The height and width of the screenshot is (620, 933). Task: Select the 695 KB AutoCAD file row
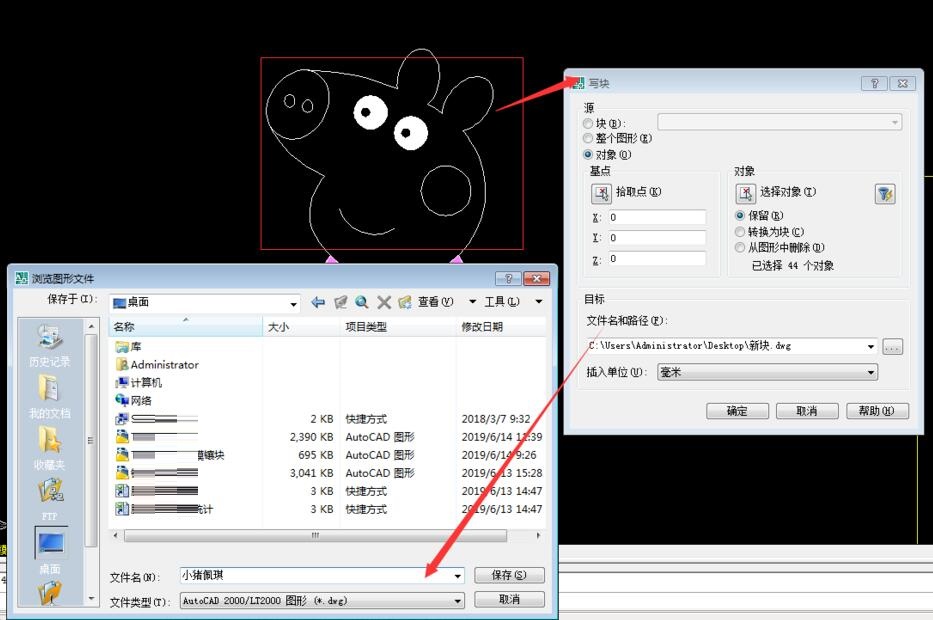pos(327,455)
